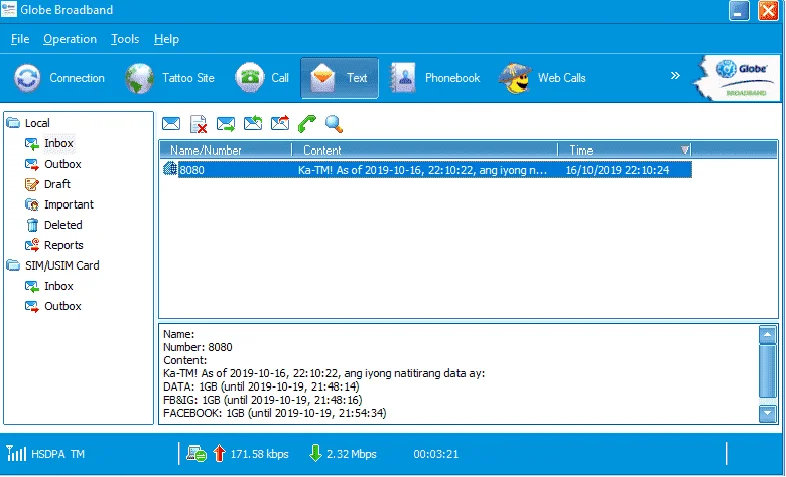786x477 pixels.
Task: Click the FACEBOOK: 1GB line in preview
Action: coord(275,413)
